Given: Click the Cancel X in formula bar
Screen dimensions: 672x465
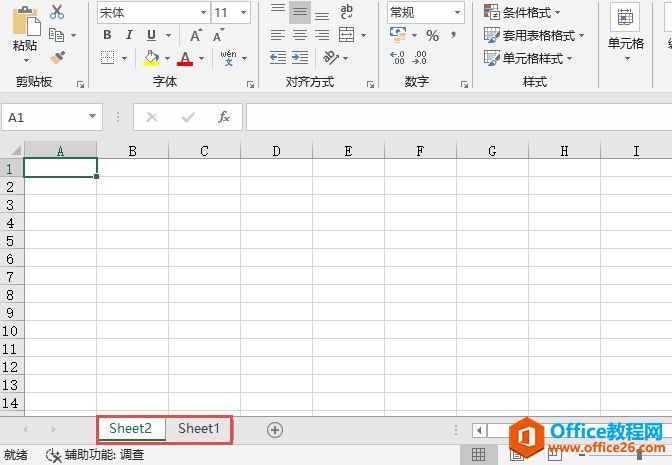Looking at the screenshot, I should coord(152,117).
